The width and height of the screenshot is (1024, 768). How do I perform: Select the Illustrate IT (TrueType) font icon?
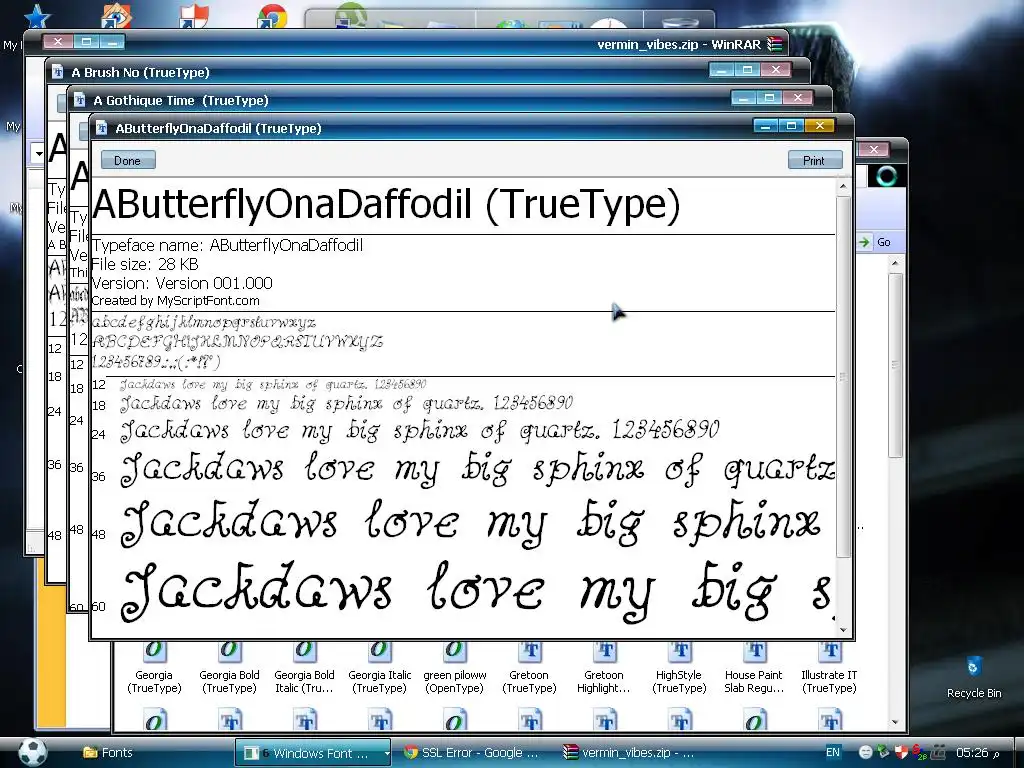click(829, 668)
